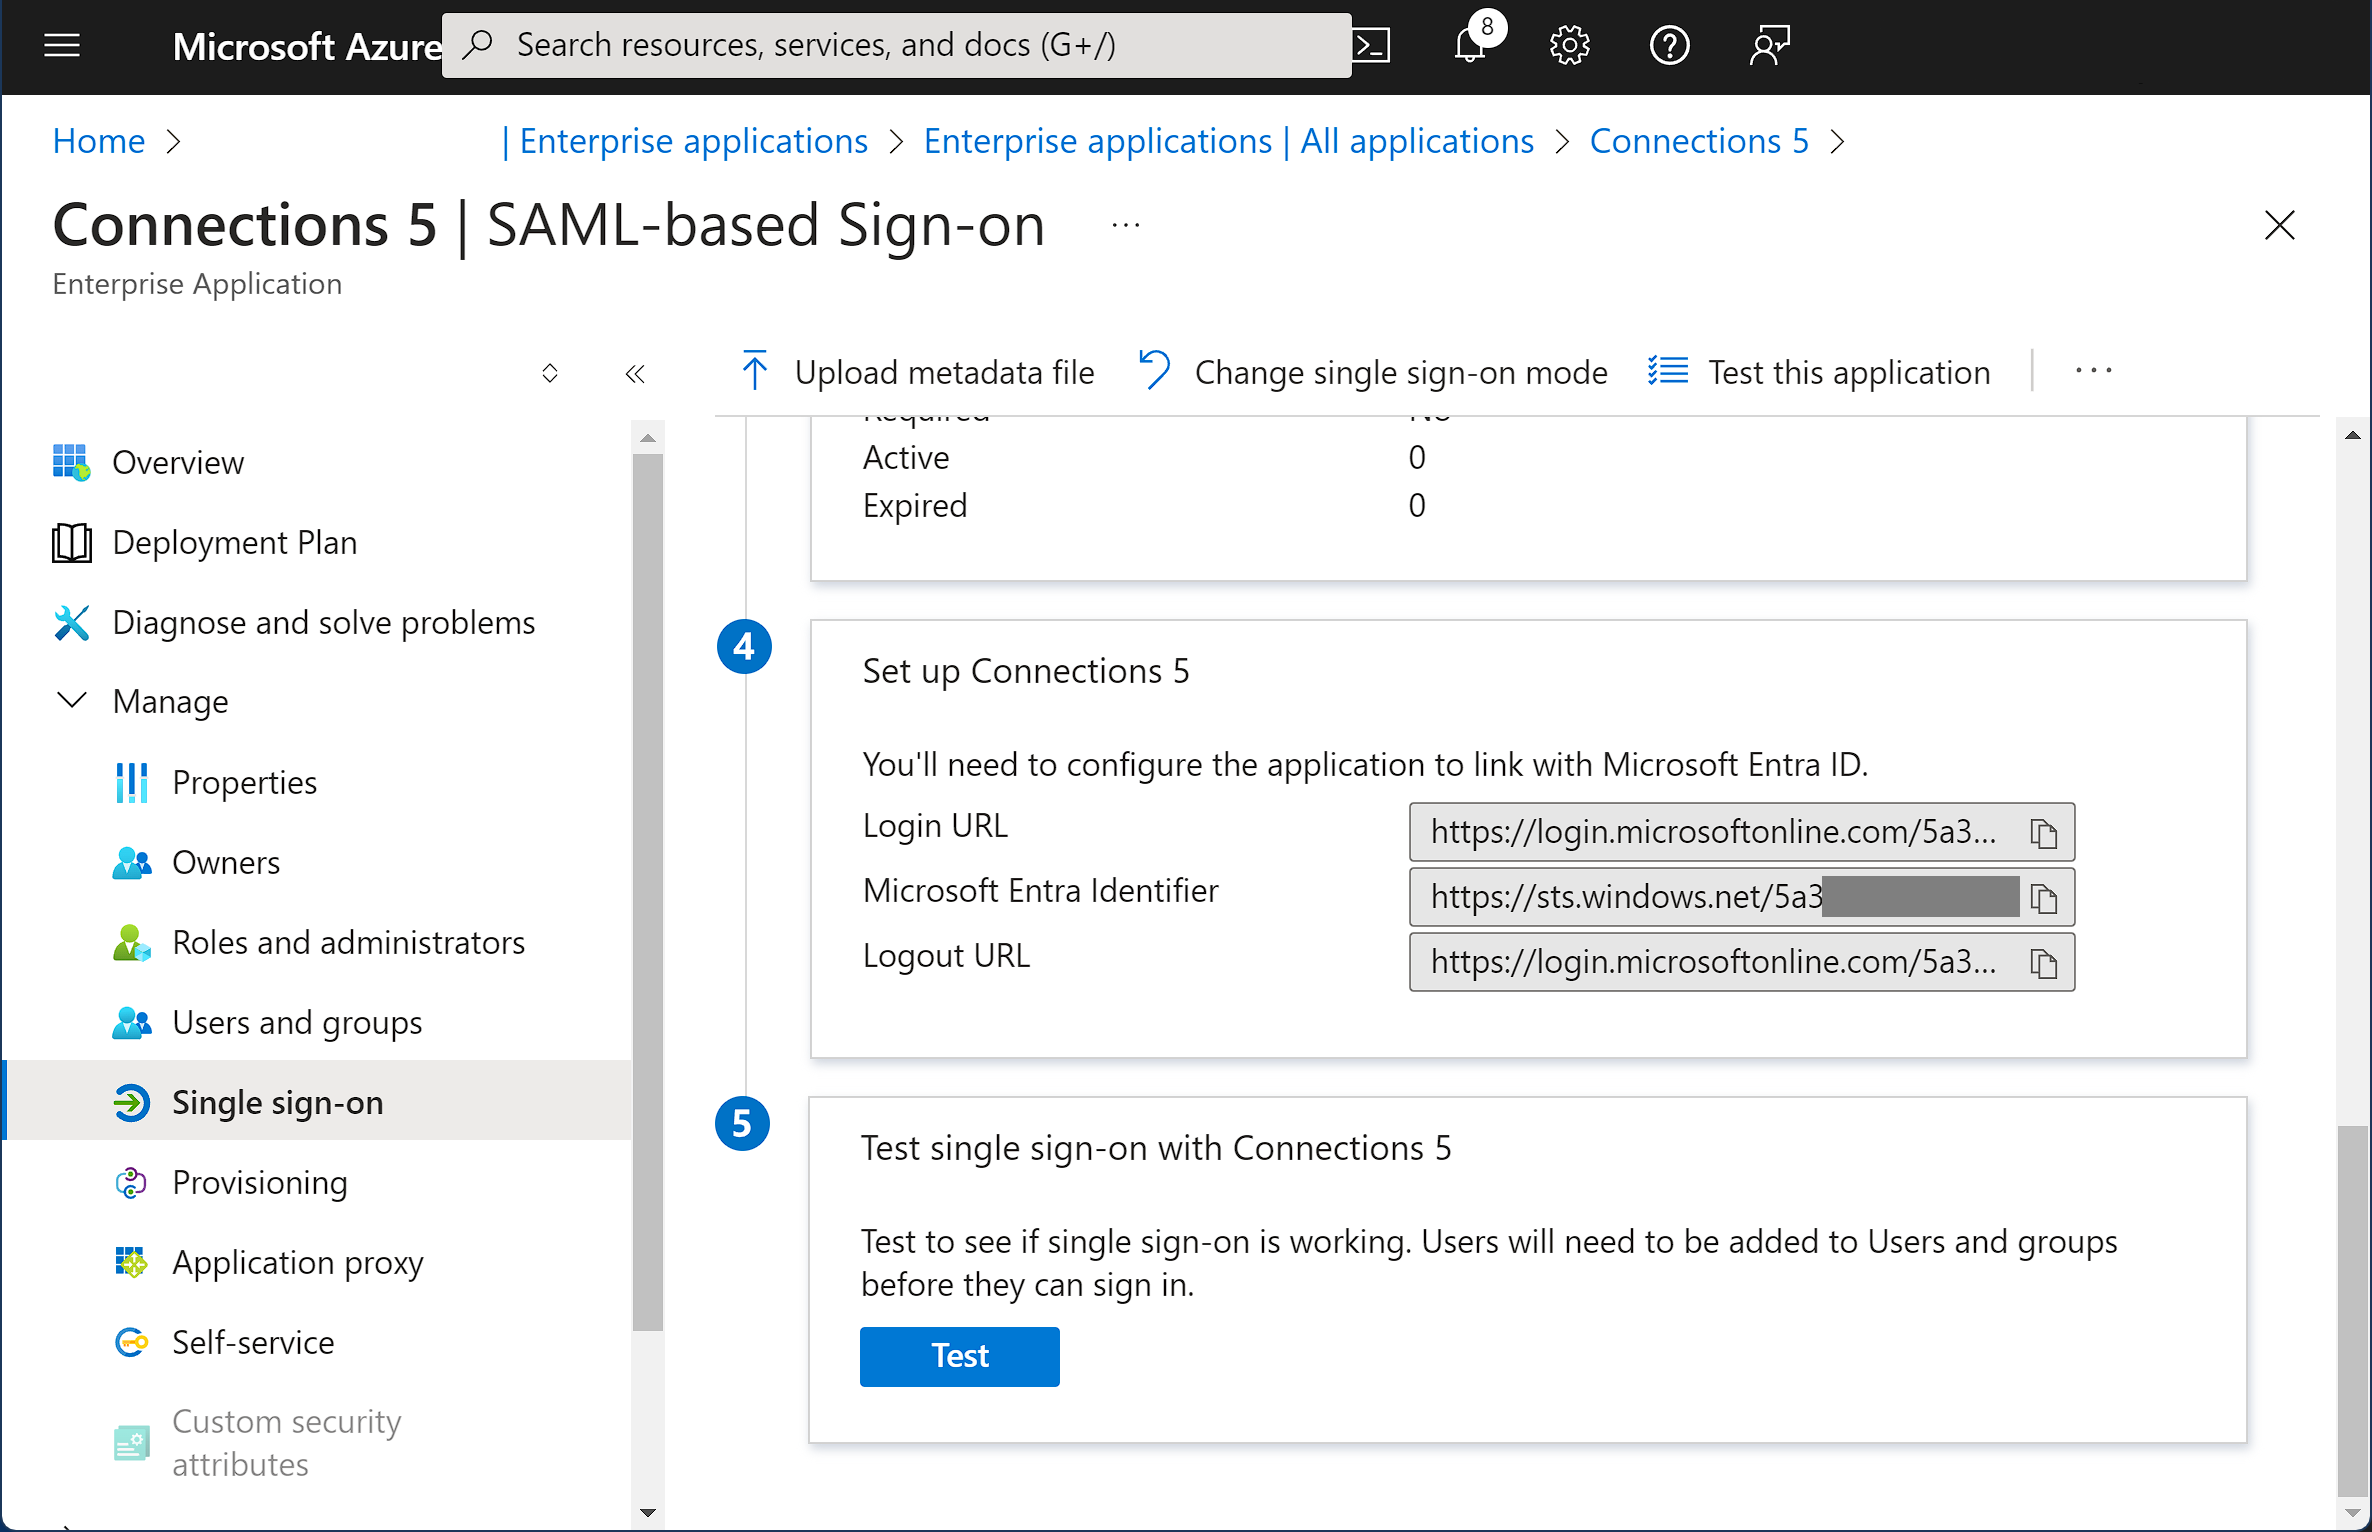Click the Owners people icon
This screenshot has height=1532, width=2372.
coord(132,862)
